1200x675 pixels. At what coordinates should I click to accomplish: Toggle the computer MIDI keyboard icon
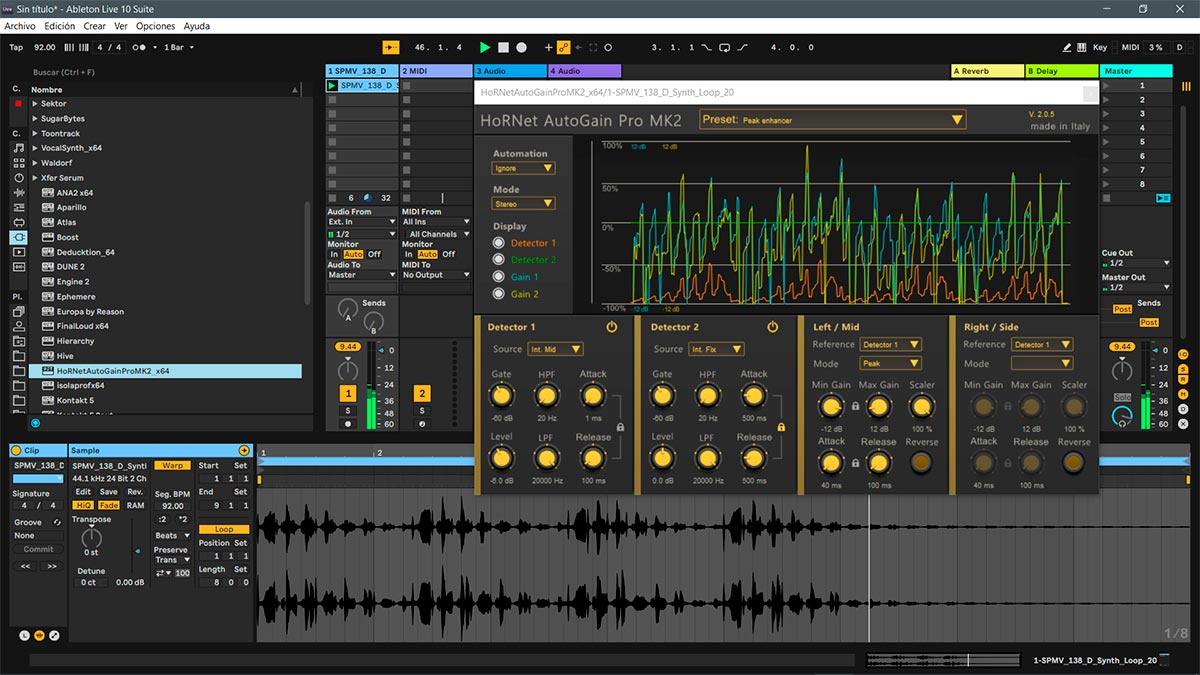tap(1081, 47)
